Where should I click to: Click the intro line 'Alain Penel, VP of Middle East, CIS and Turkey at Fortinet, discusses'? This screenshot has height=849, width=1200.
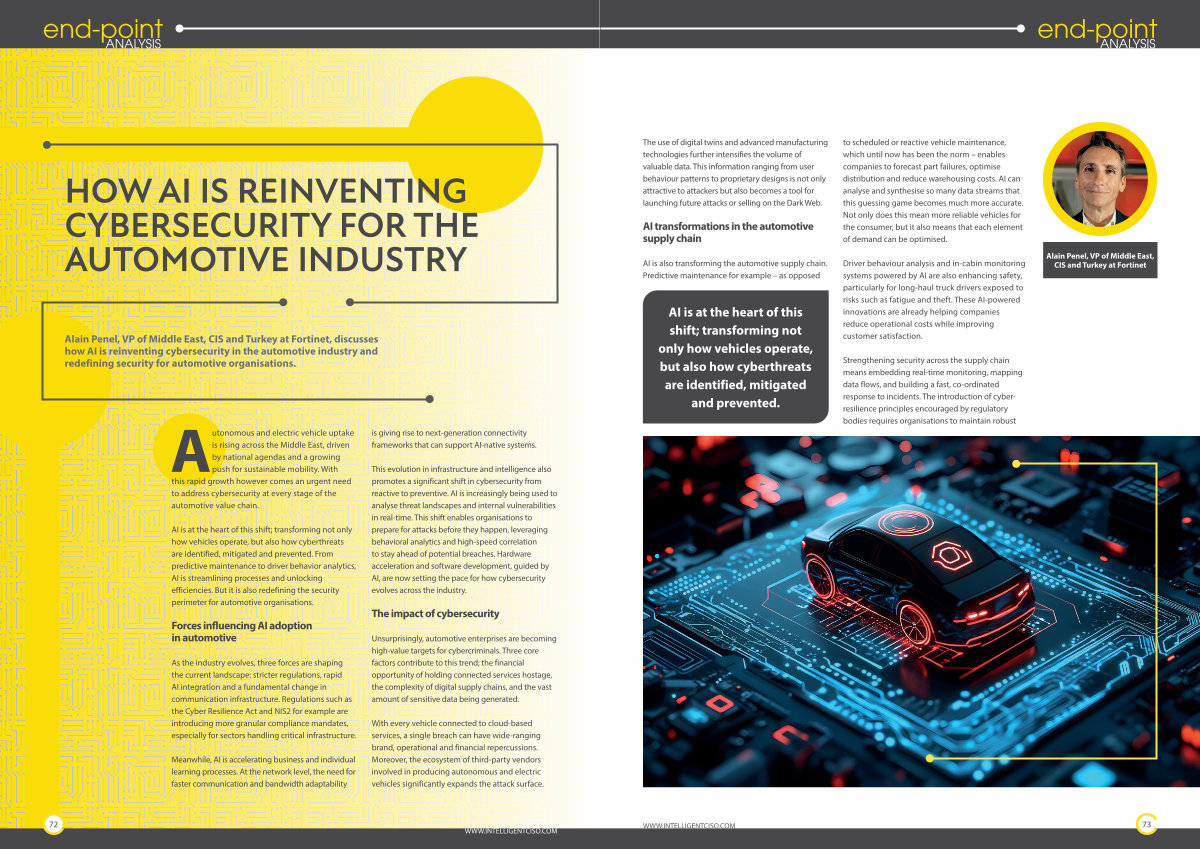tap(221, 339)
